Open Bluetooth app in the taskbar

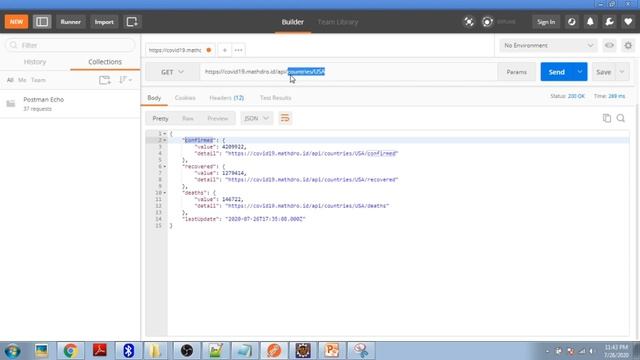[x=129, y=351]
